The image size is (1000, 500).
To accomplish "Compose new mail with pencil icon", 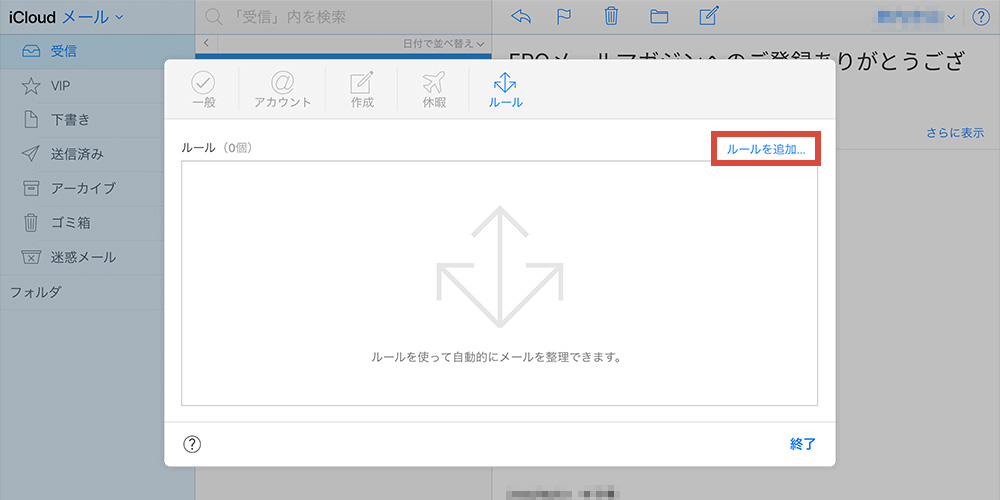I will (709, 16).
